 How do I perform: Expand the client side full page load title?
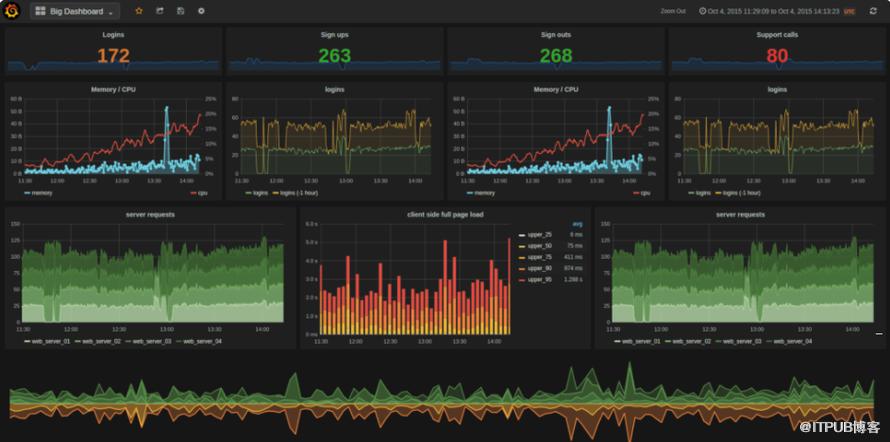point(444,214)
